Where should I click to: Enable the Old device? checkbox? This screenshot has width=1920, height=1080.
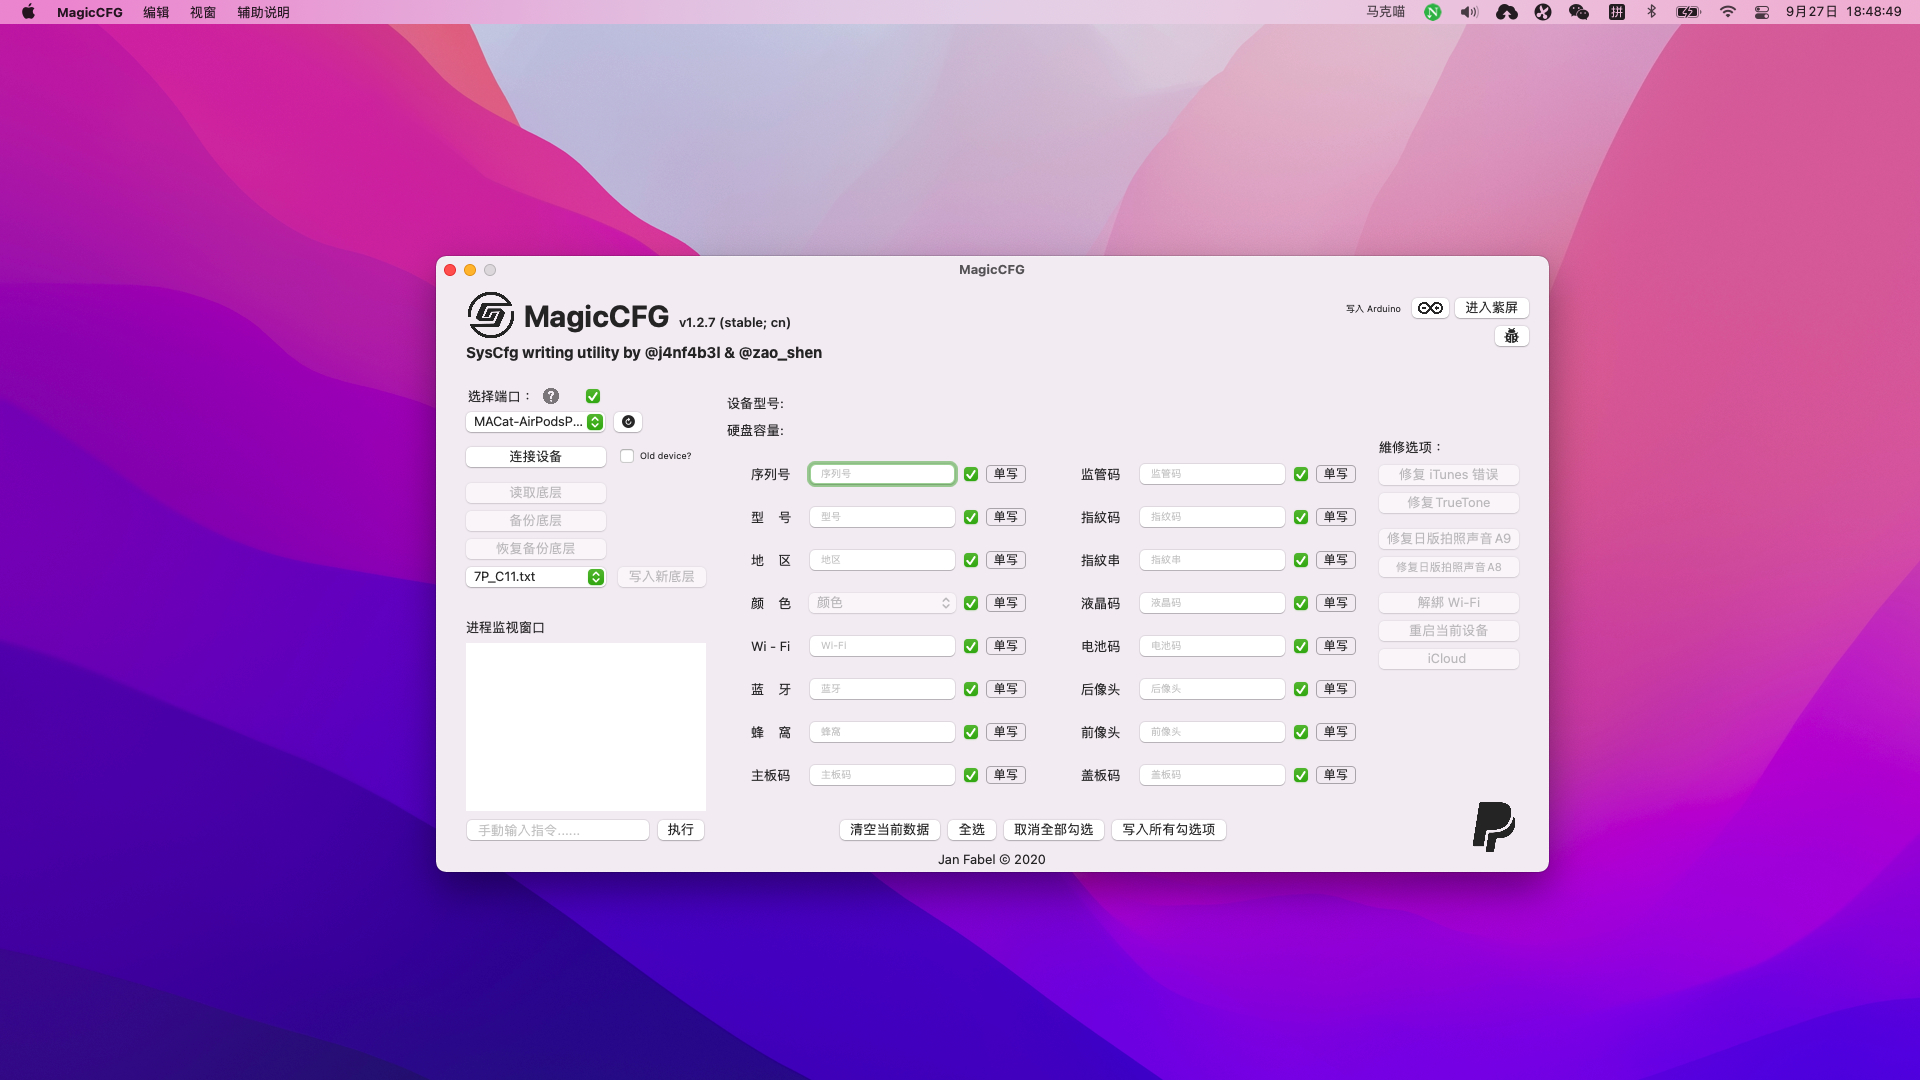point(627,456)
